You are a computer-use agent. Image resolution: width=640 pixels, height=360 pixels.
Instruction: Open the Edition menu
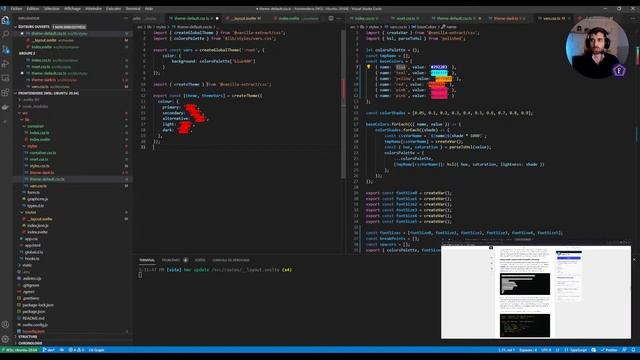click(x=33, y=8)
